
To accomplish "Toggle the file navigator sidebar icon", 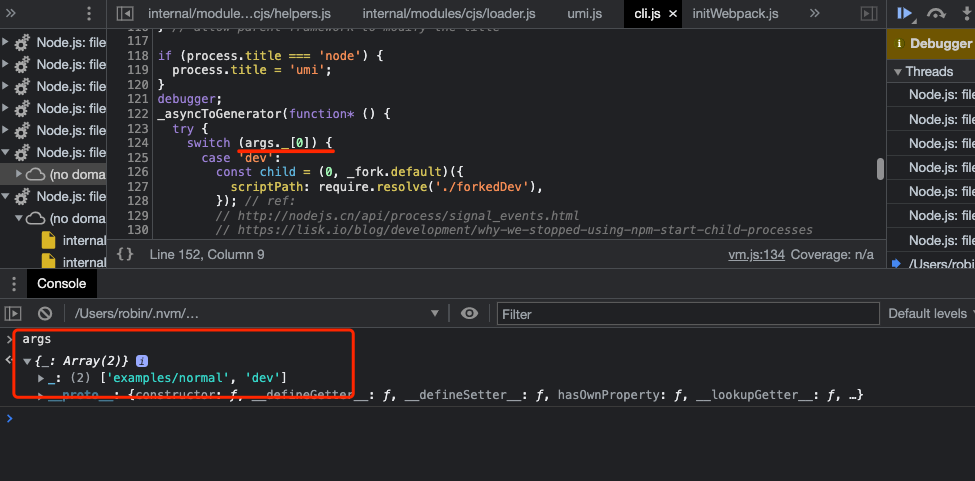I will pyautogui.click(x=125, y=13).
